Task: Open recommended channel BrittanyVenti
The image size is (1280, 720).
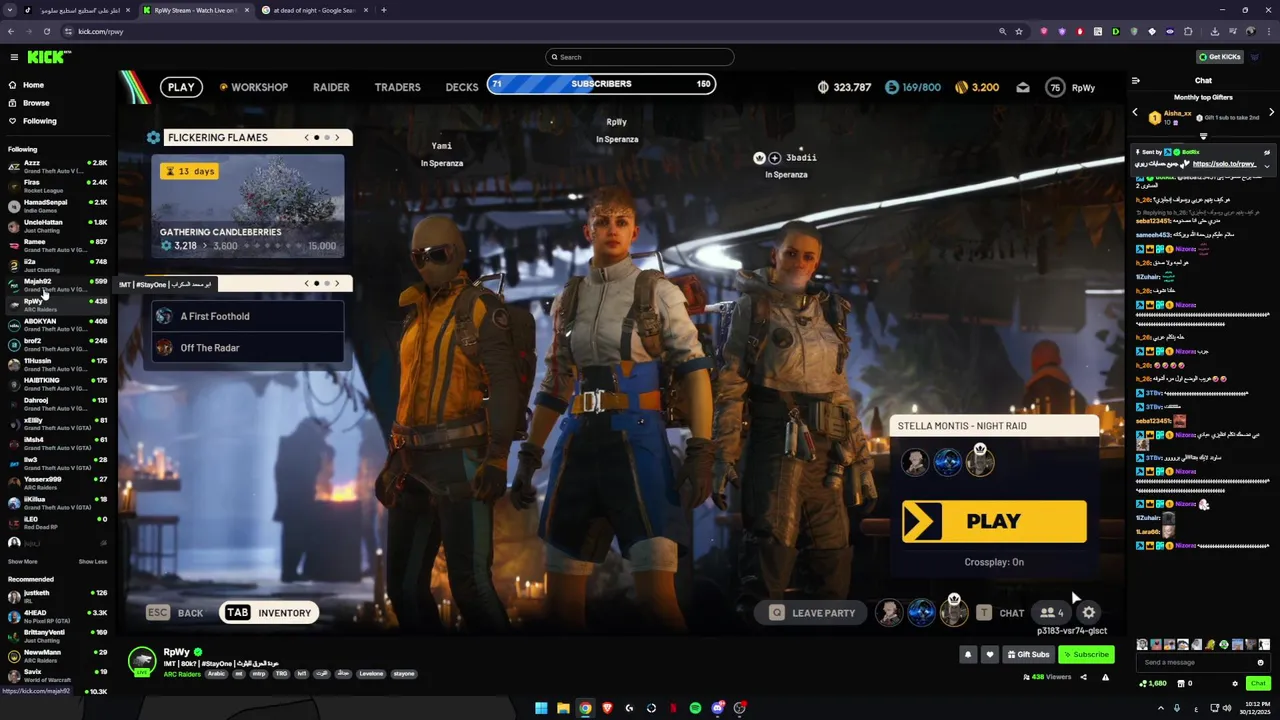Action: [x=59, y=636]
